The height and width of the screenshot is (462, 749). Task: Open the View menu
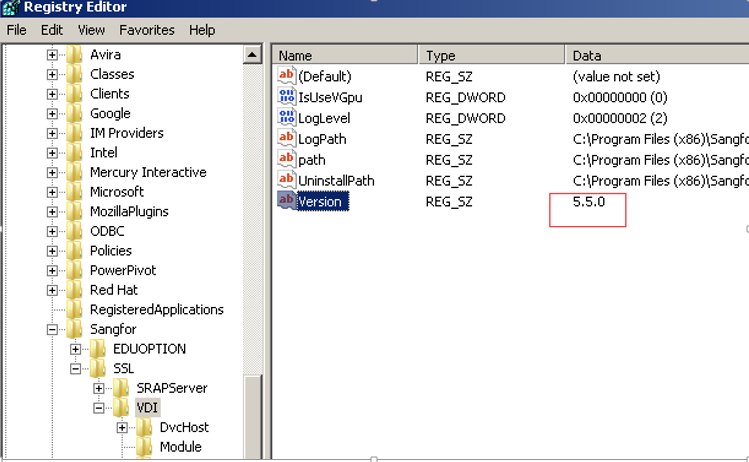(x=91, y=30)
